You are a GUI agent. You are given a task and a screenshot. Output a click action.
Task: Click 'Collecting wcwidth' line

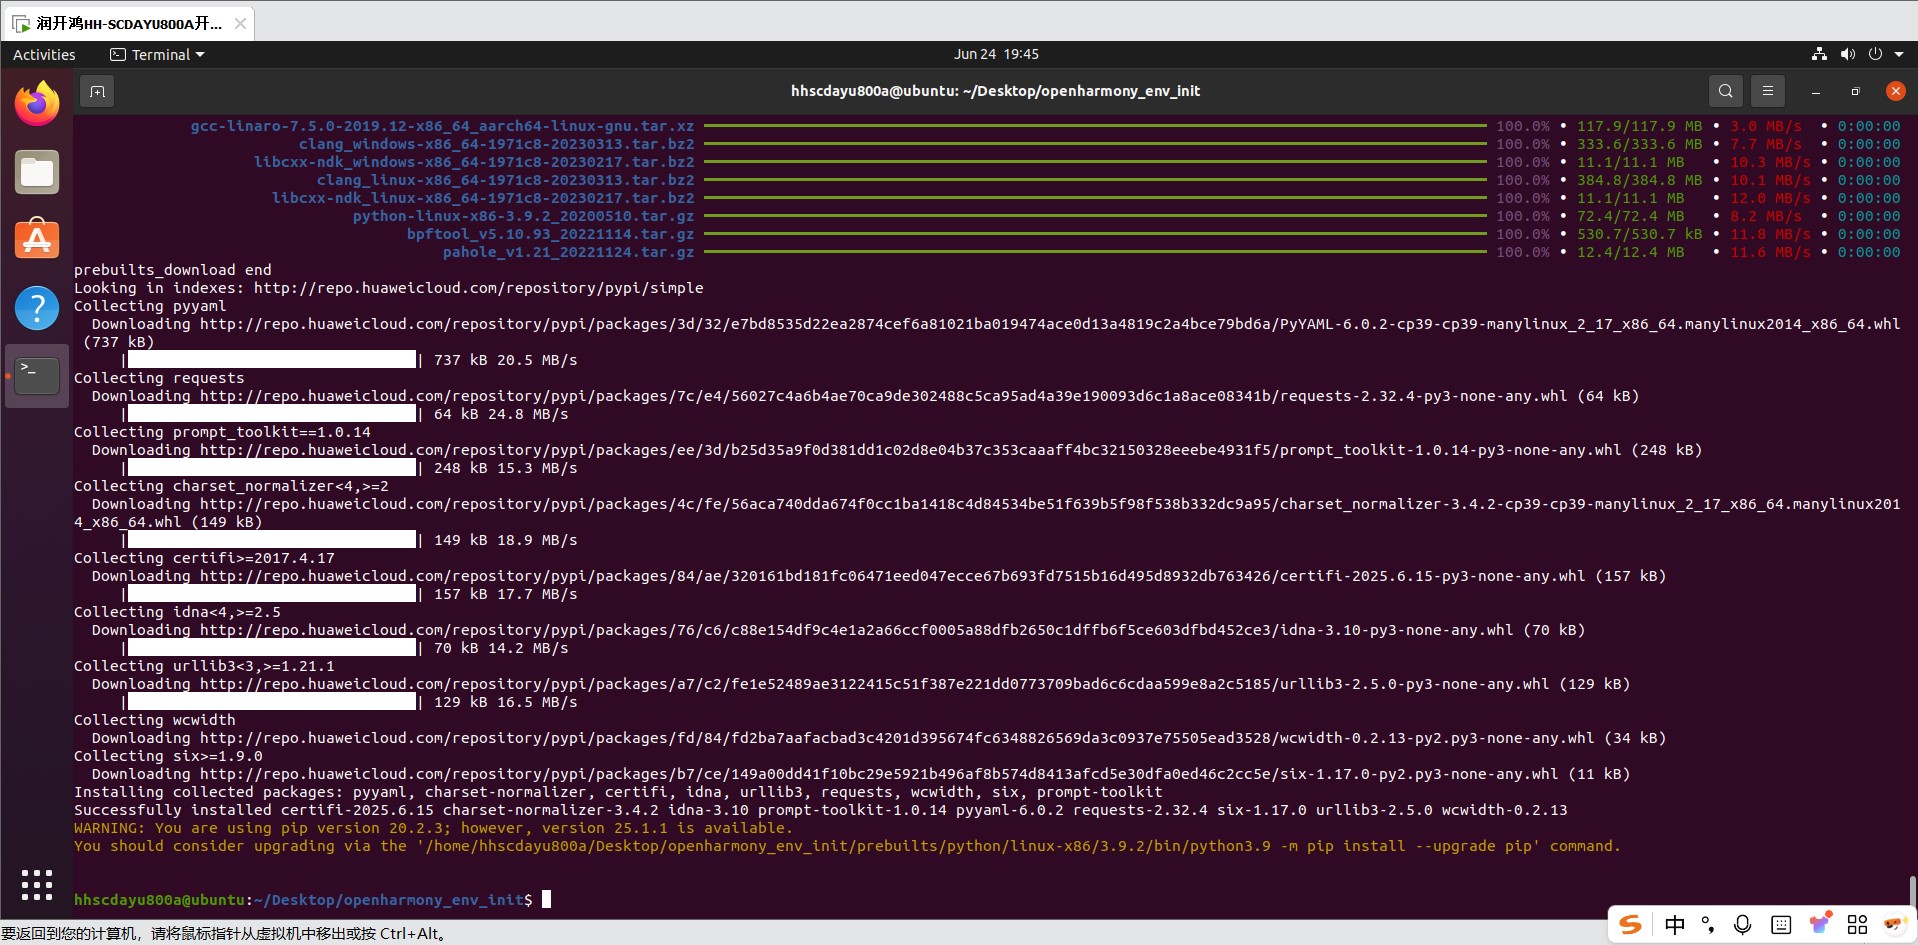[x=155, y=720]
